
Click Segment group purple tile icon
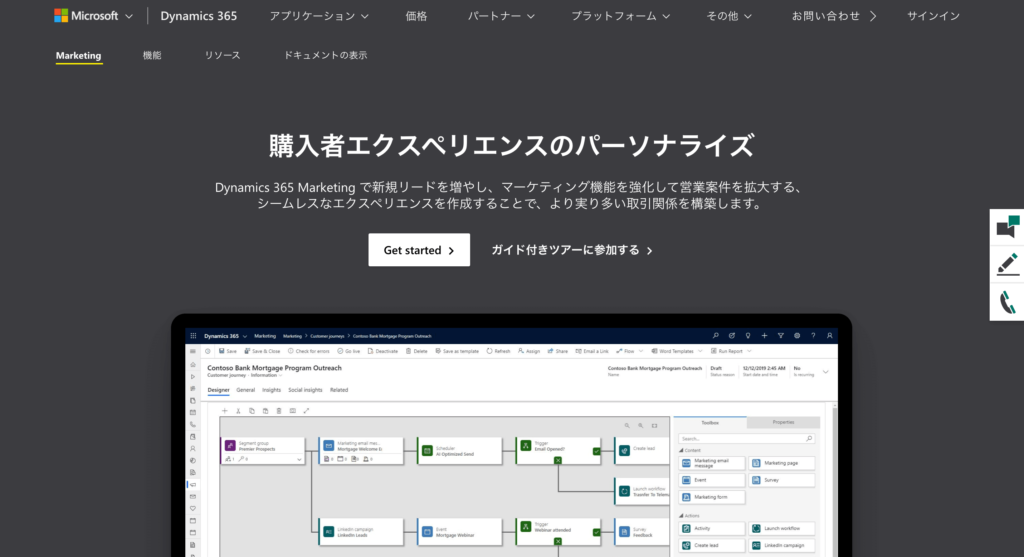coord(230,445)
